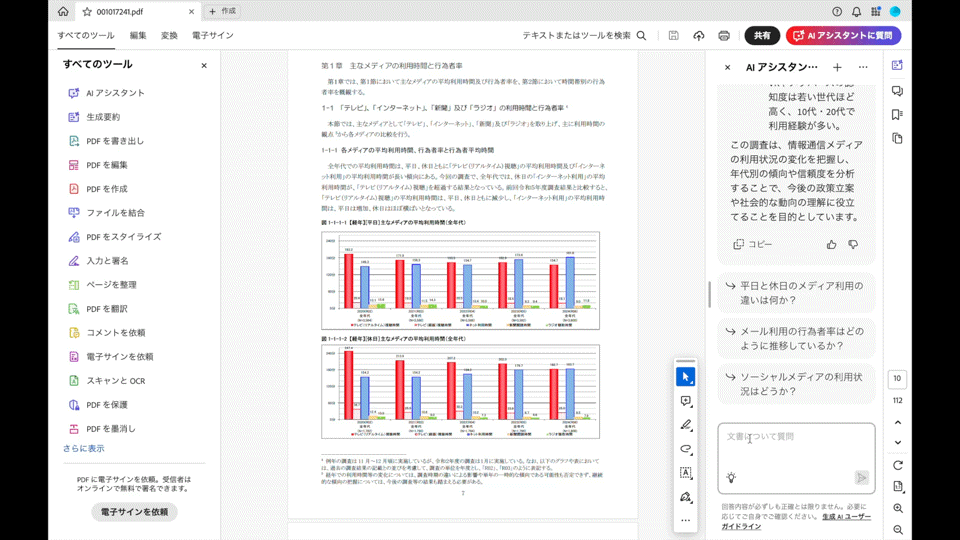Click the AI assistant question input field
The width and height of the screenshot is (960, 540).
point(795,445)
